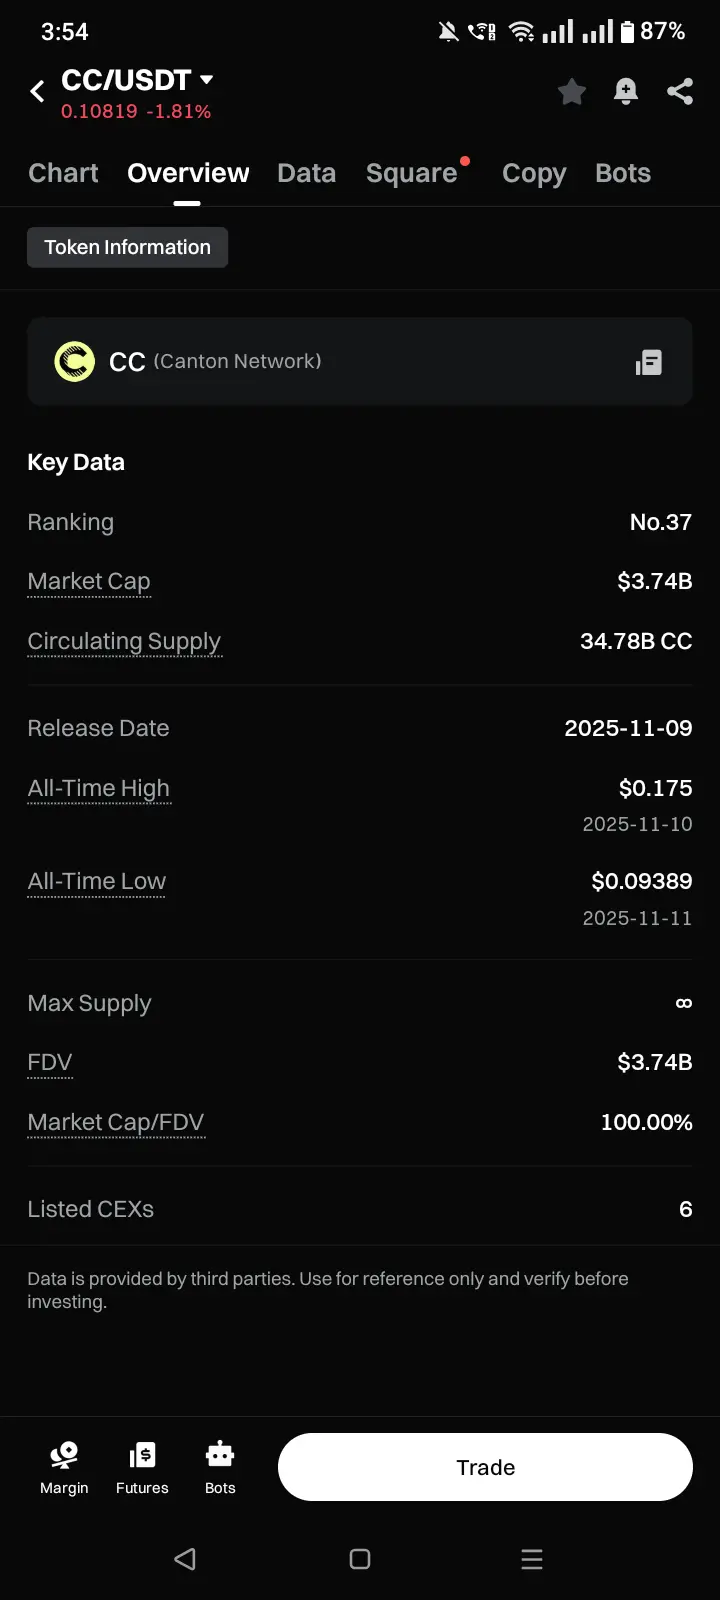Tap the Circulating Supply term explanation
Screen dimensions: 720x1600
[124, 641]
